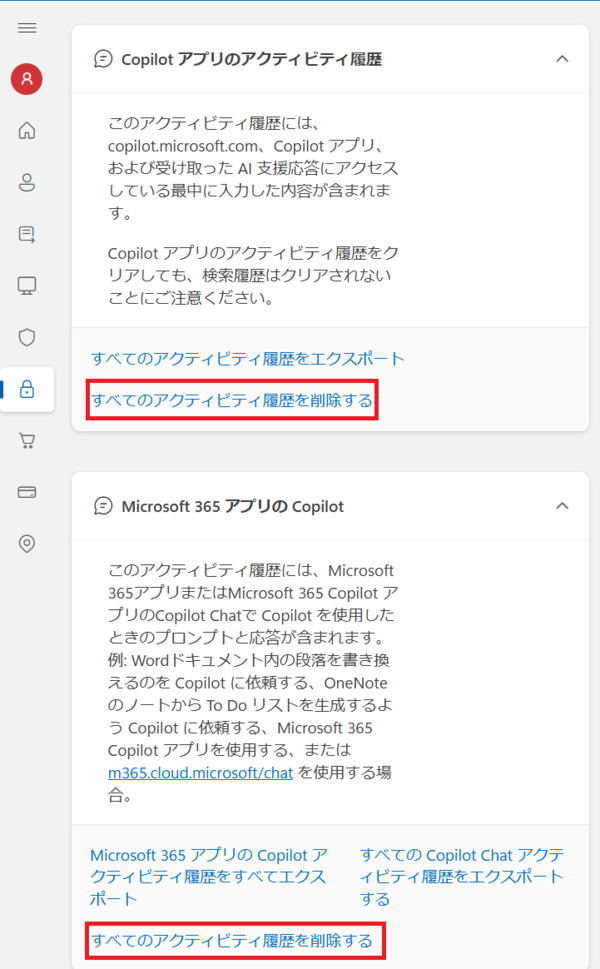Screen dimensions: 600x969
Task: Open the subscriptions list icon in sidebar
Action: click(27, 234)
